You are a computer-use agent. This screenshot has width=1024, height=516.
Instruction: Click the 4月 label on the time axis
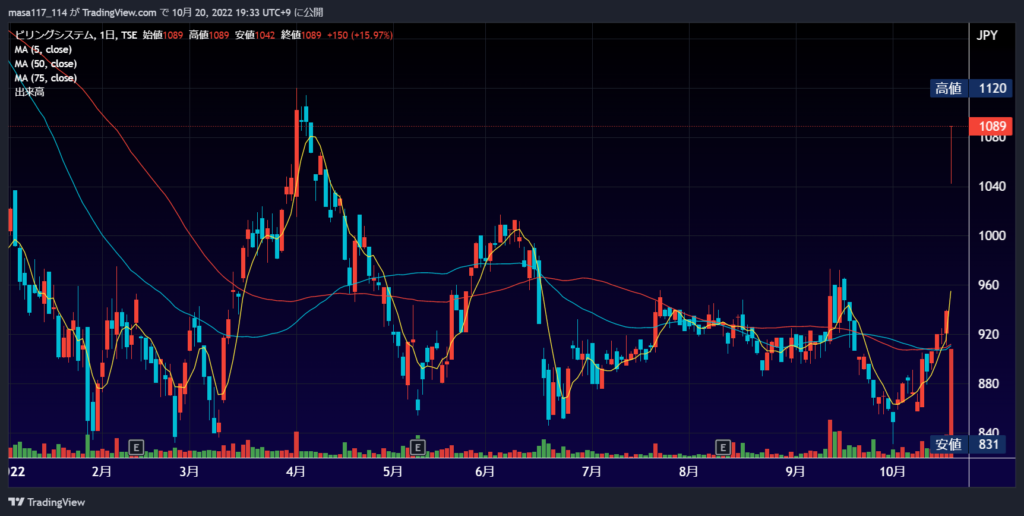tap(296, 472)
